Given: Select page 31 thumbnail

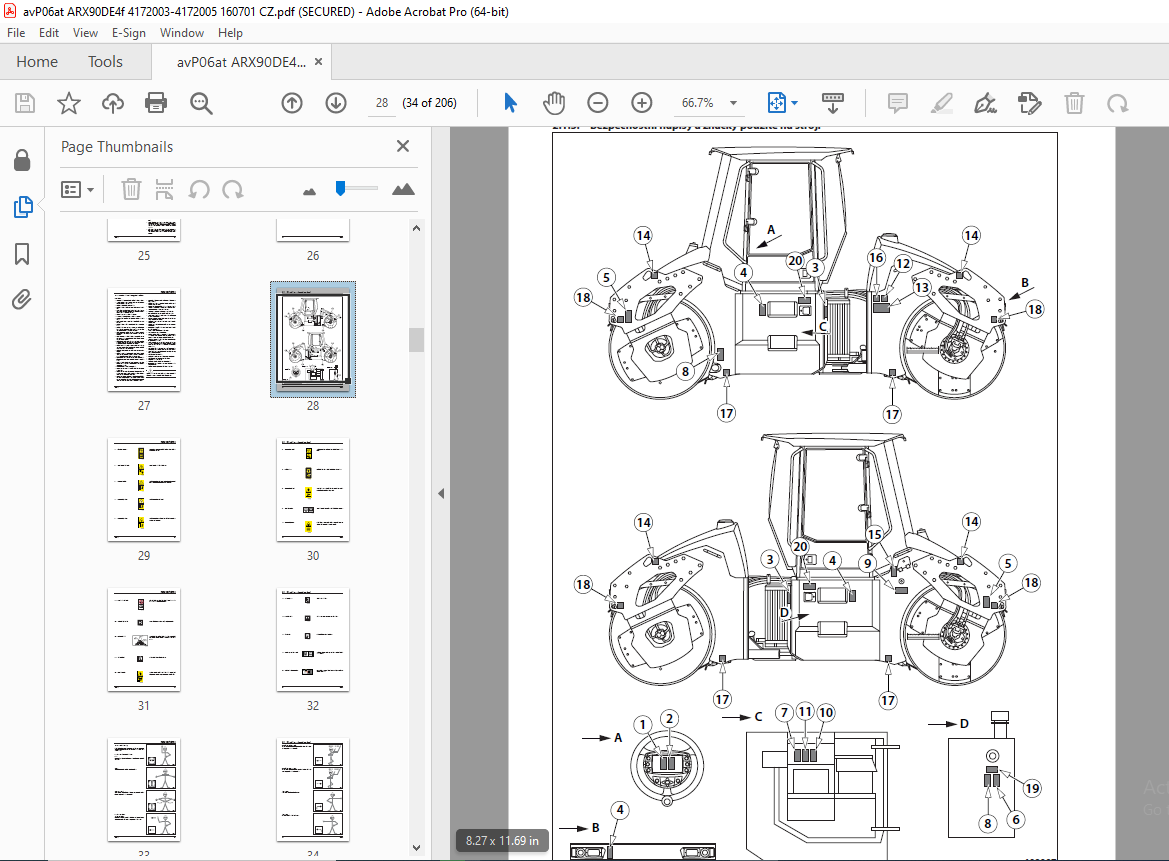Looking at the screenshot, I should tap(144, 640).
